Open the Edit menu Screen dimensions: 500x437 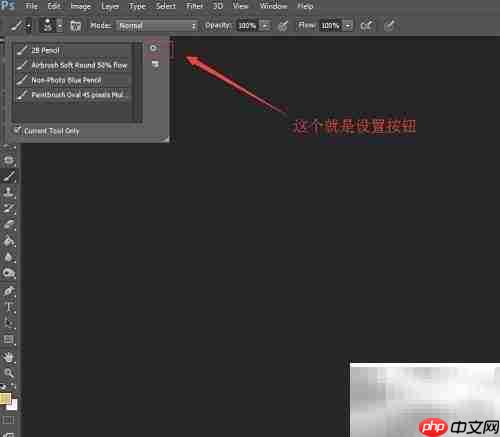tap(54, 6)
